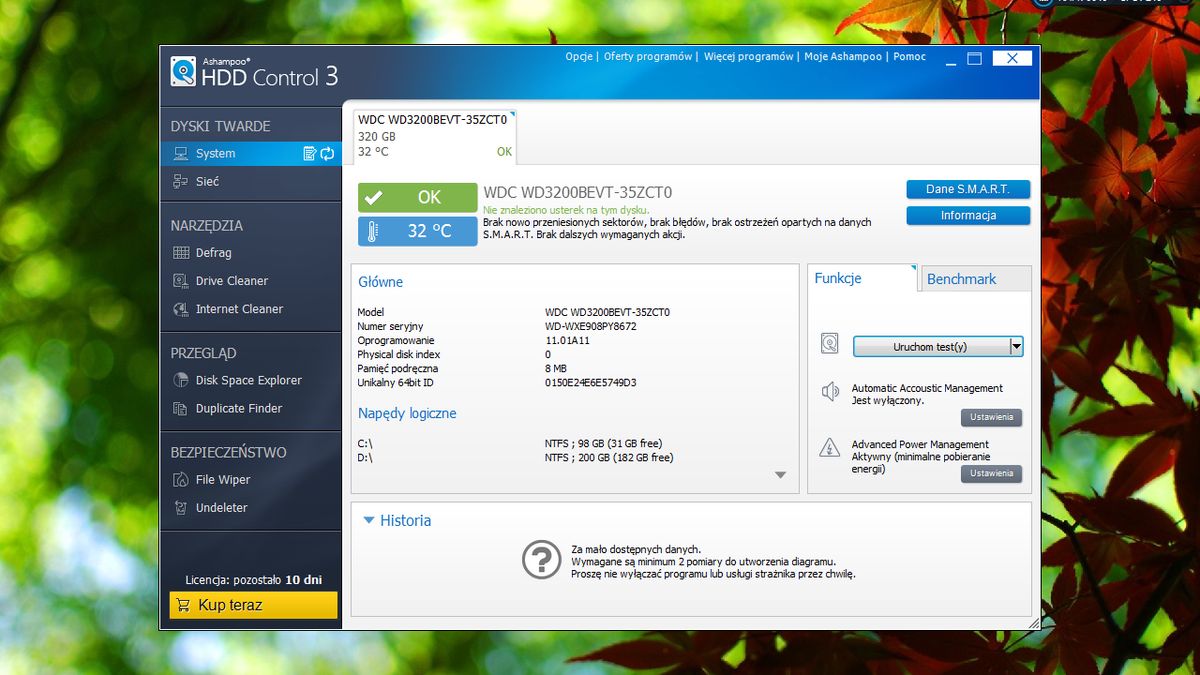
Task: Click the Model value WDC WD3200BEVT-35ZCT0
Action: pyautogui.click(x=607, y=312)
